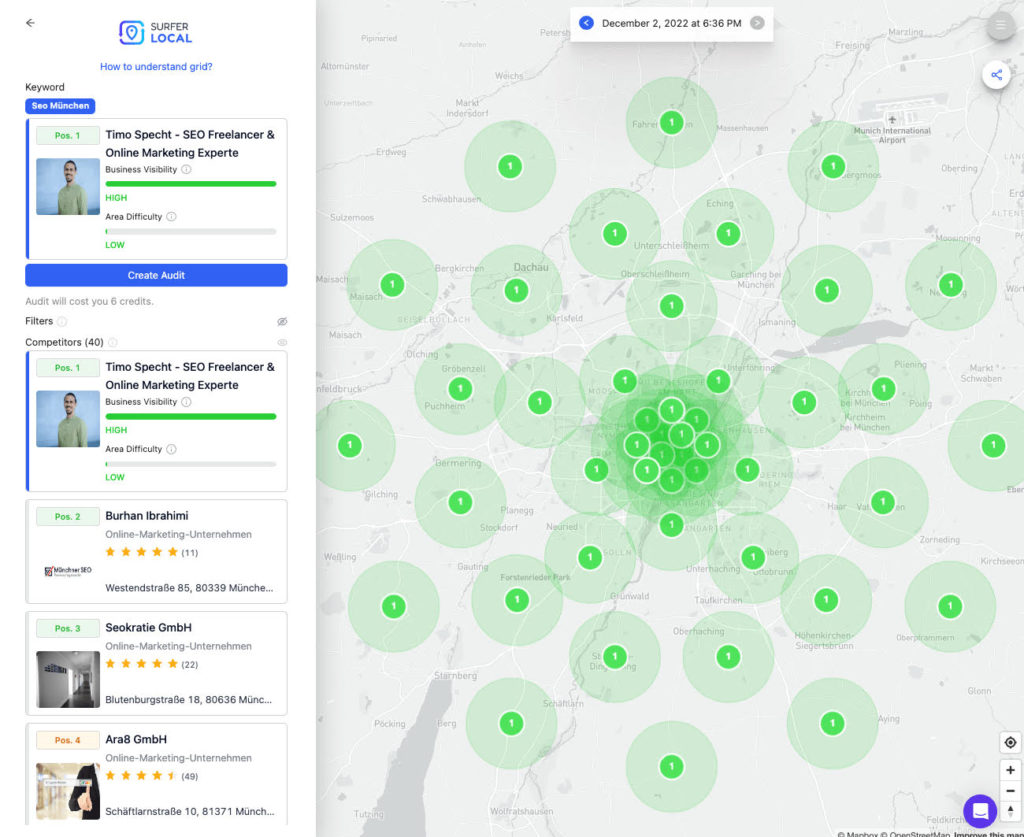Click the Ara8 GmbH thumbnail image
The width and height of the screenshot is (1024, 837).
point(68,791)
